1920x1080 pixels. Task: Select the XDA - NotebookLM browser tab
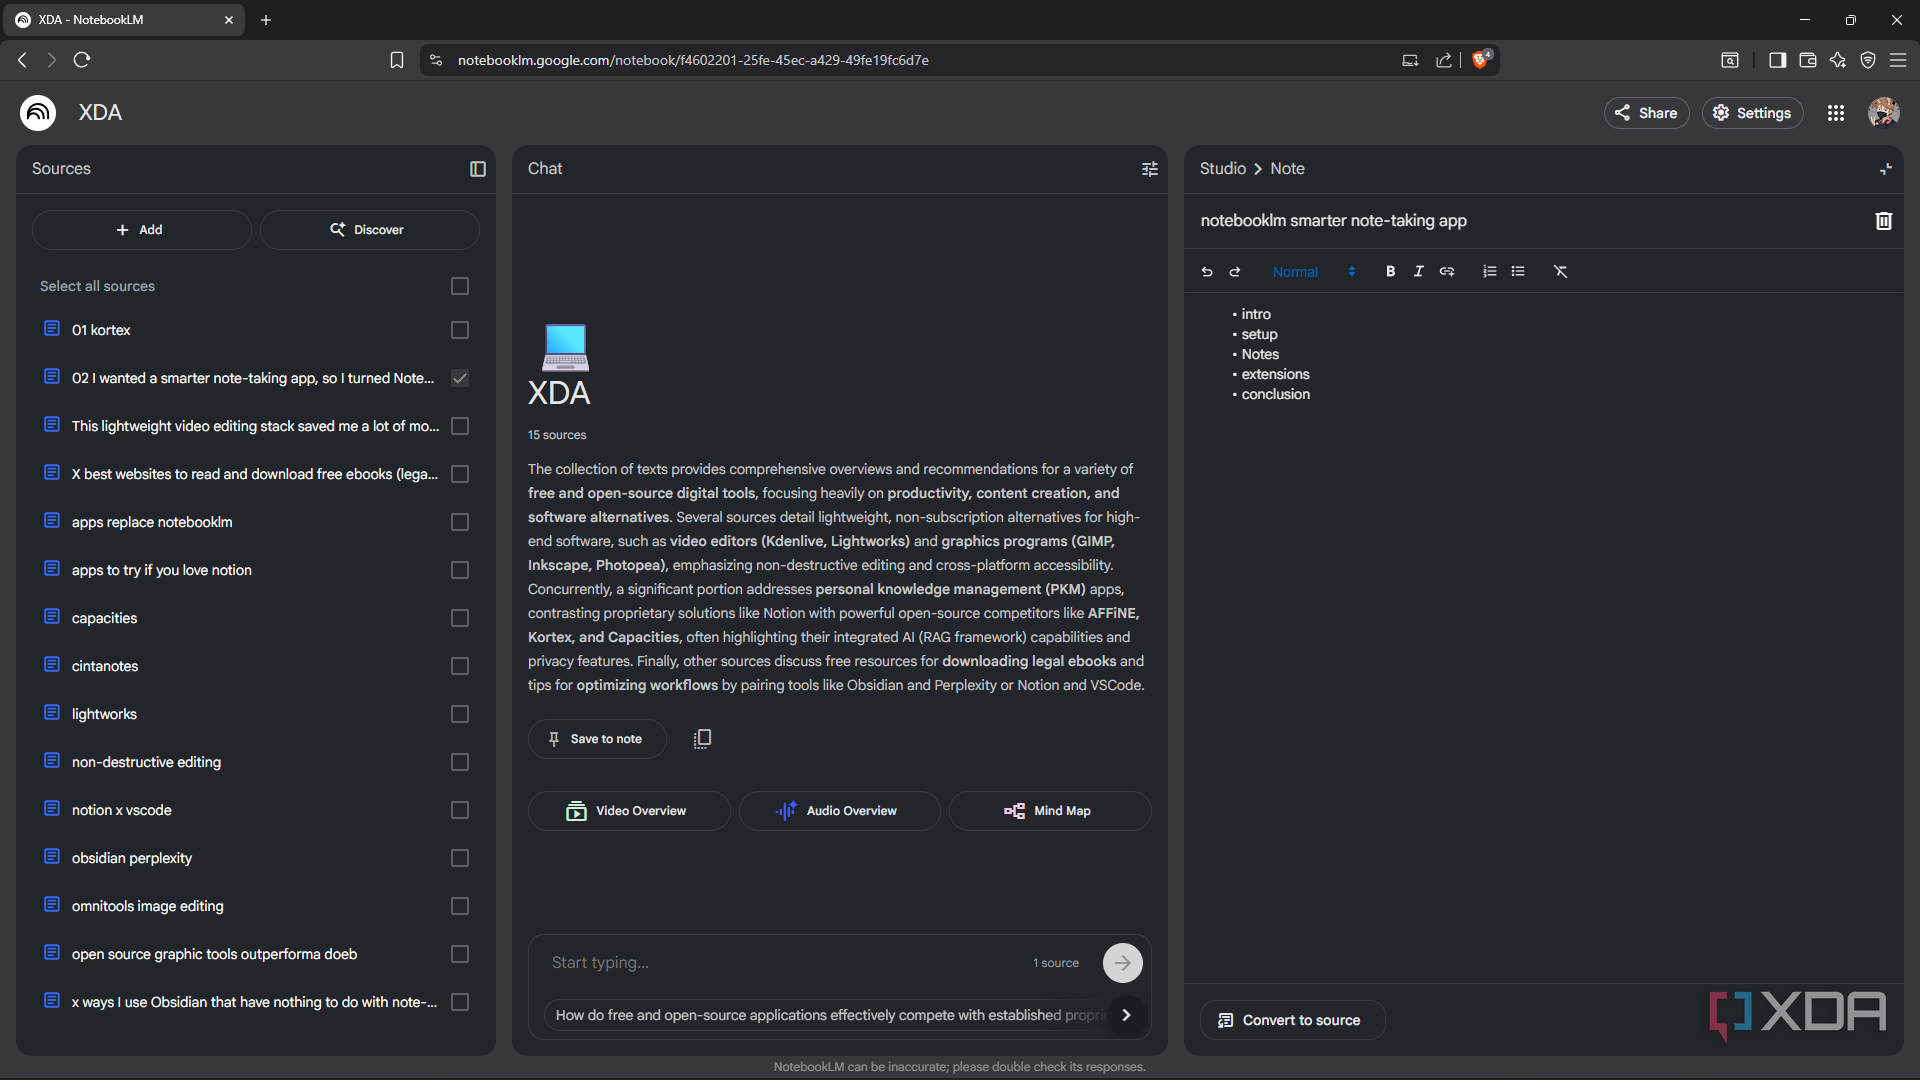point(125,20)
